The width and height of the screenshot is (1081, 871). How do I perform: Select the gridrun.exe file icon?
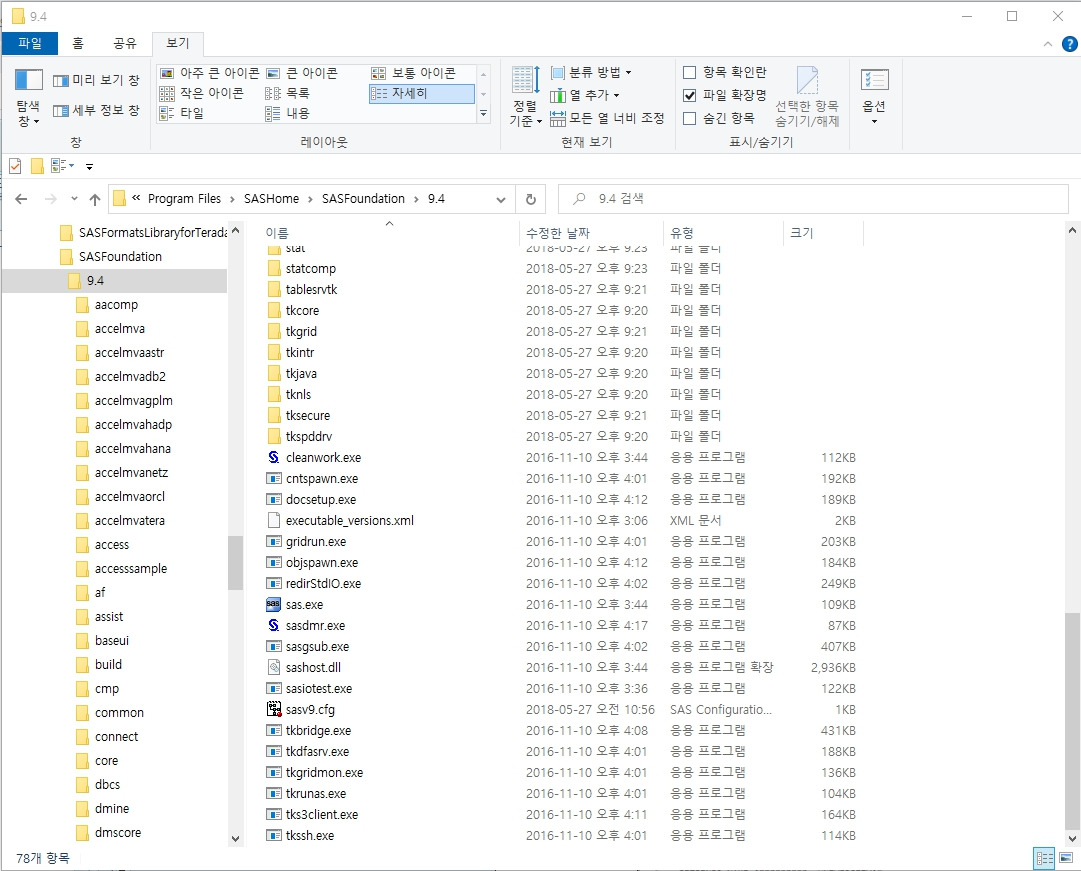pyautogui.click(x=274, y=541)
